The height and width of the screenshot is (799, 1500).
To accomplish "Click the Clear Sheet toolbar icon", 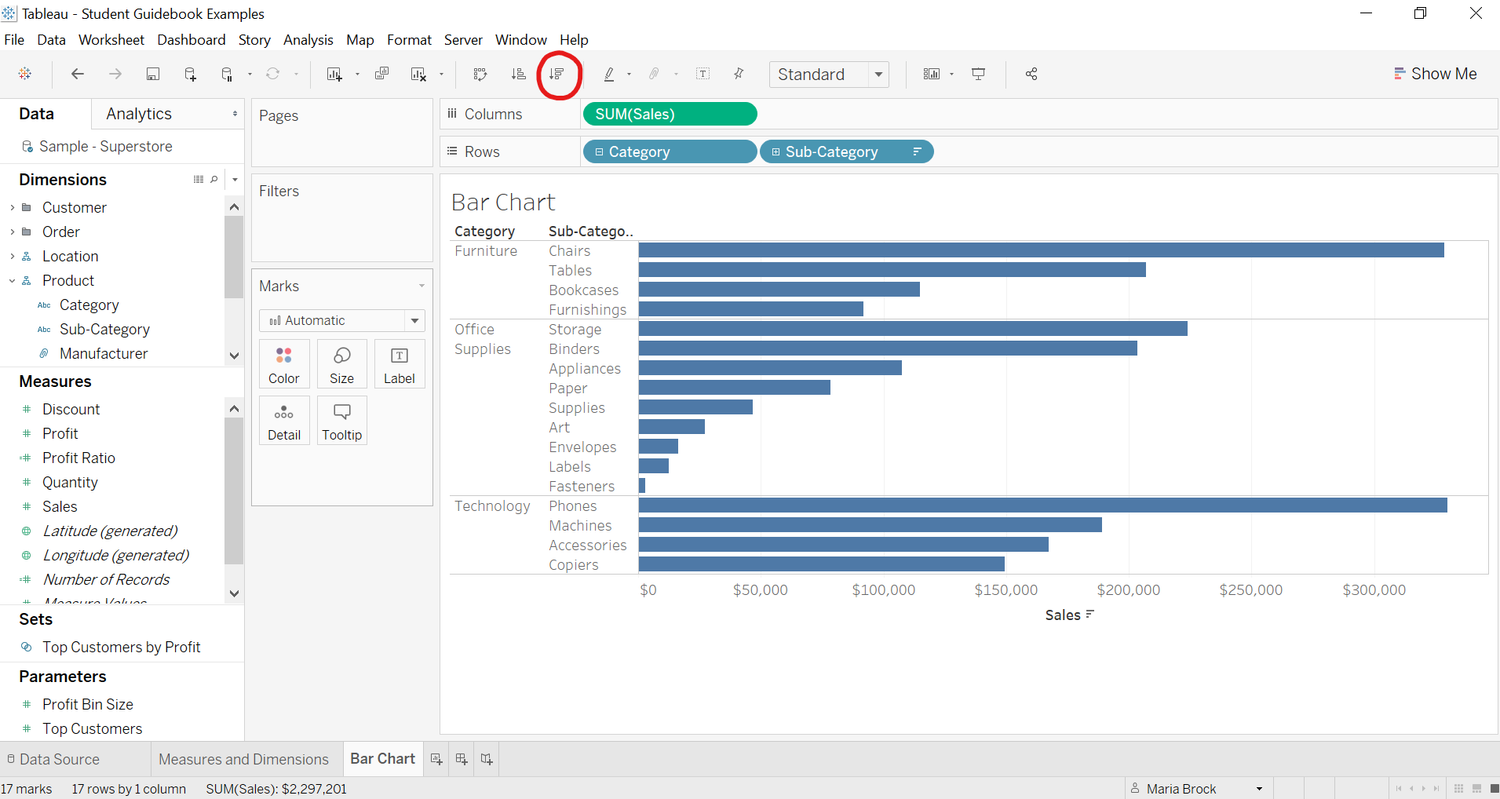I will pyautogui.click(x=417, y=73).
